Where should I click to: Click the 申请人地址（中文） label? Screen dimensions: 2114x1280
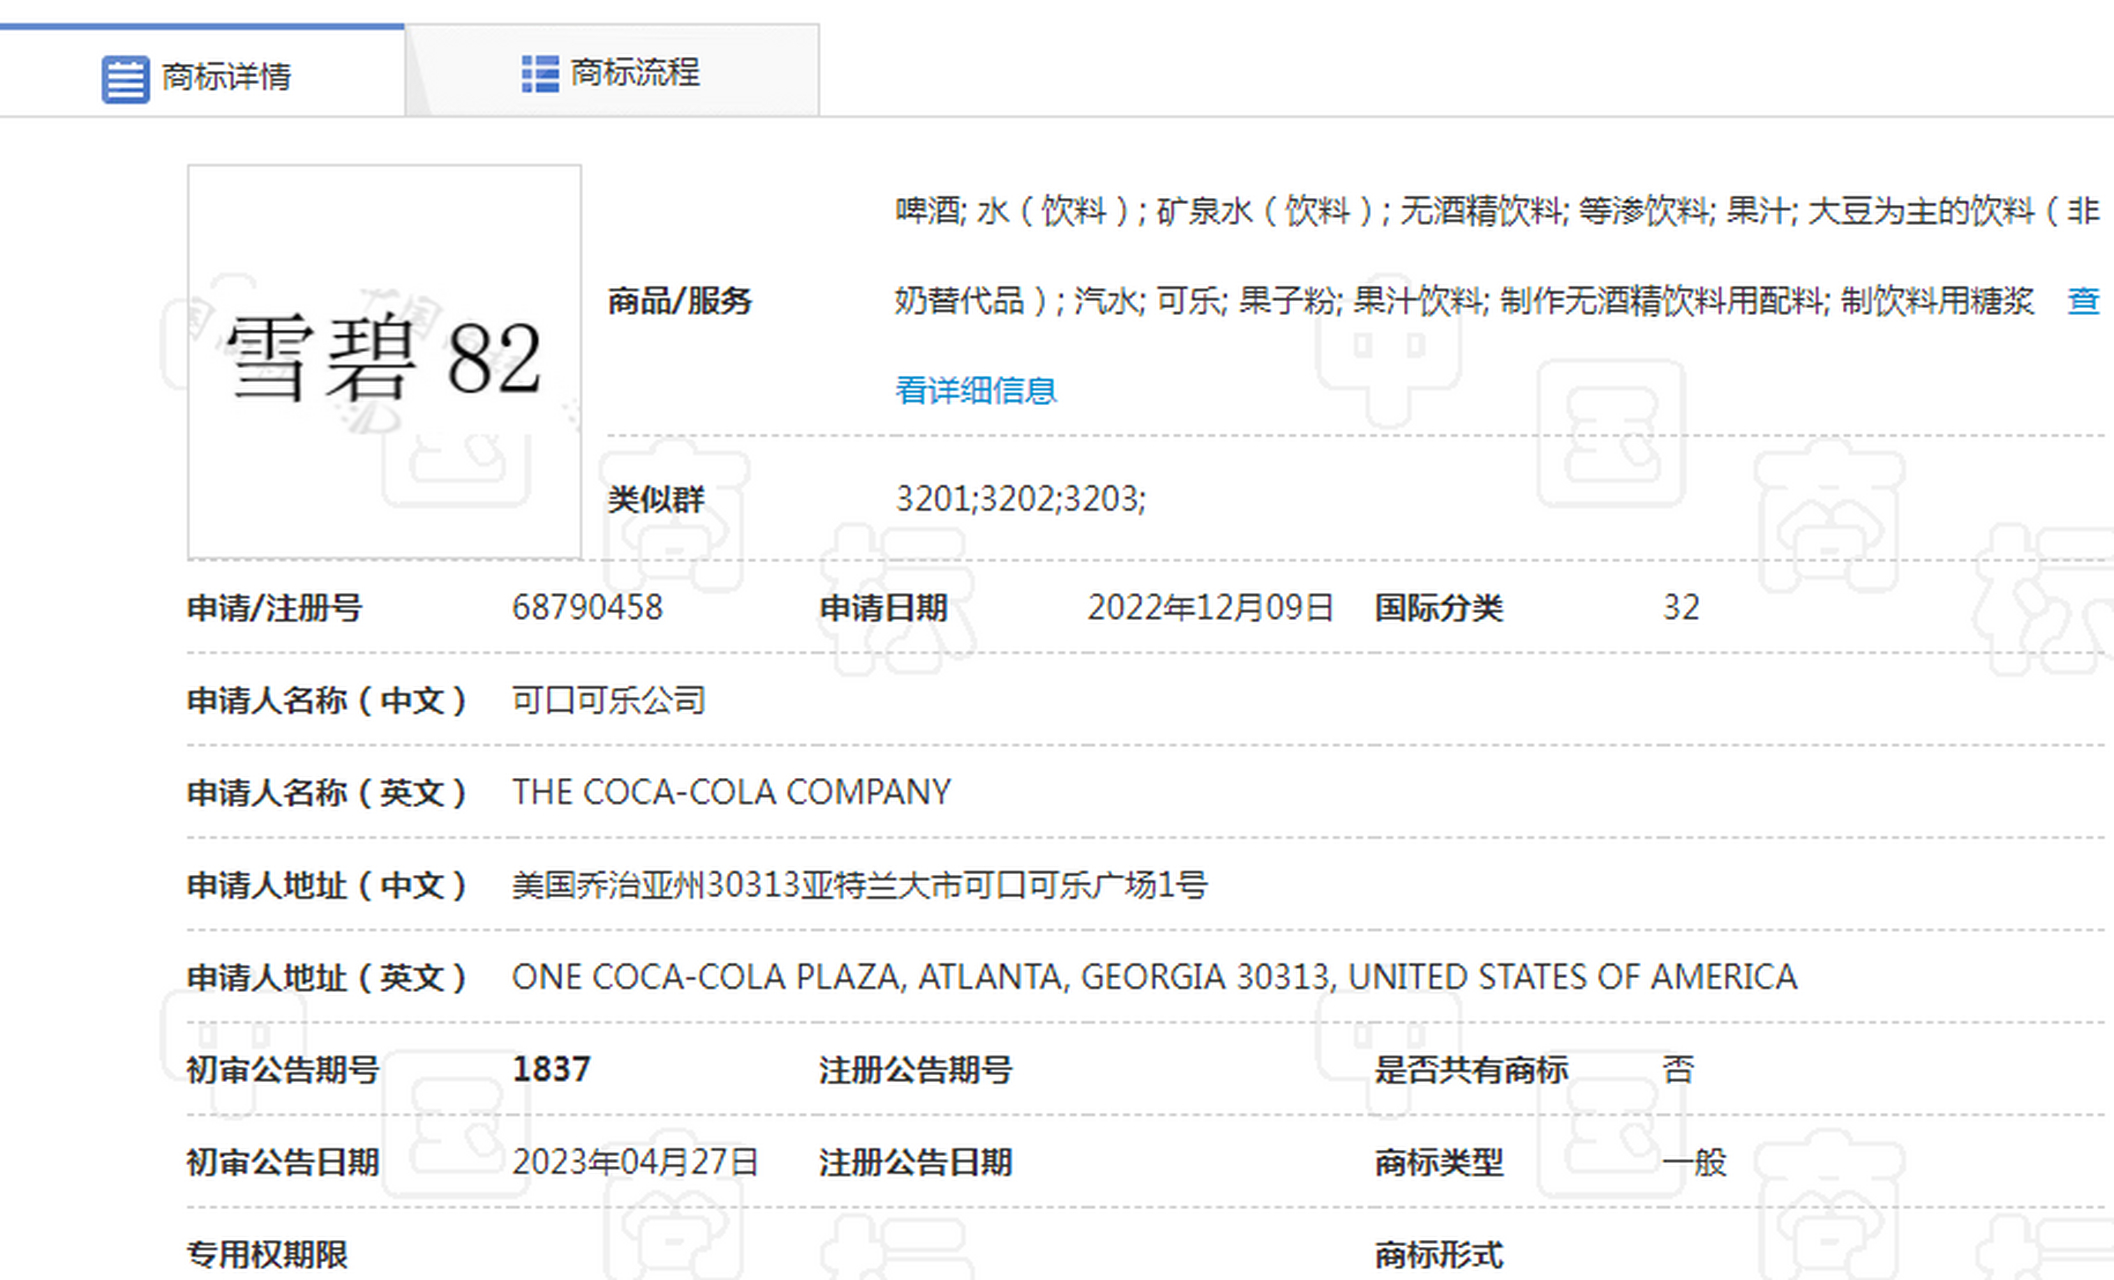[327, 885]
